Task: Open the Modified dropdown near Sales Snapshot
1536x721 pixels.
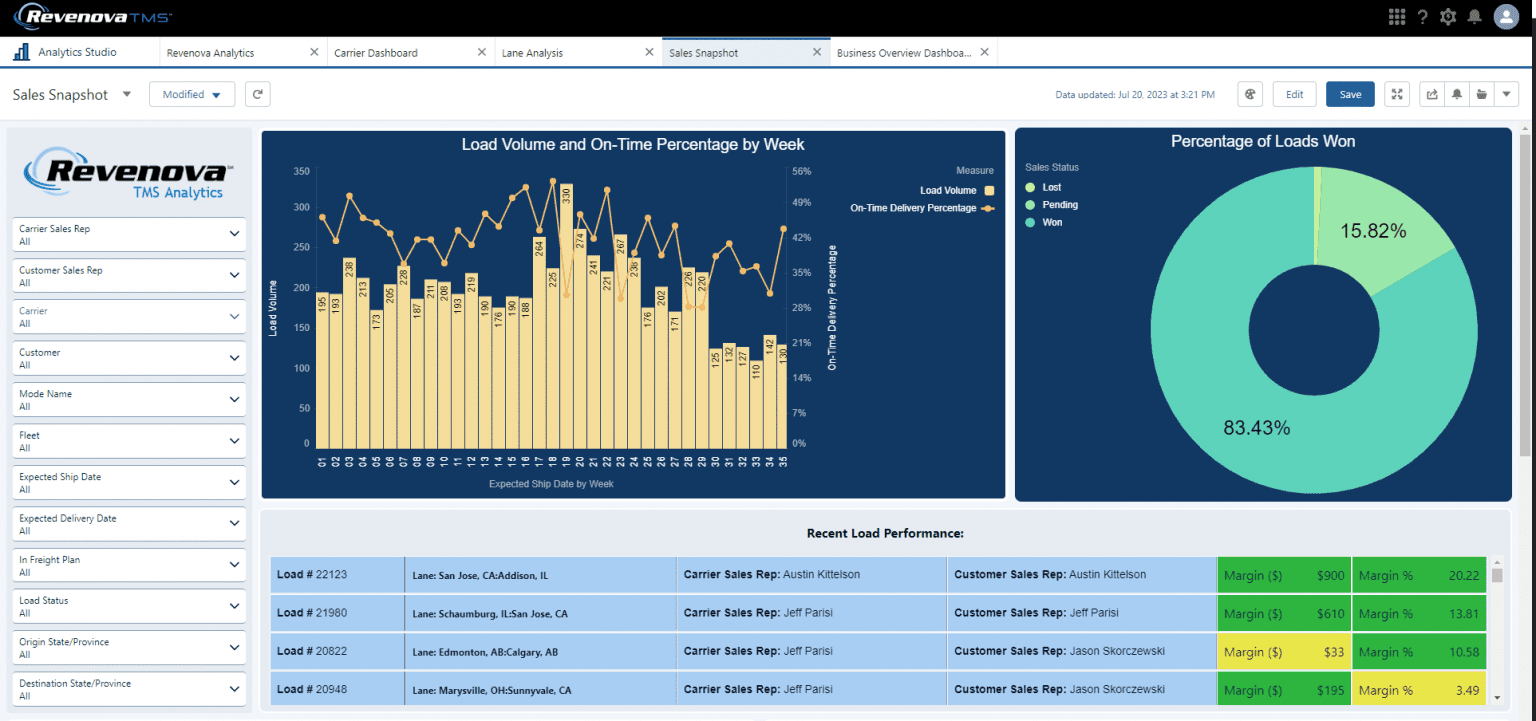Action: (x=192, y=93)
